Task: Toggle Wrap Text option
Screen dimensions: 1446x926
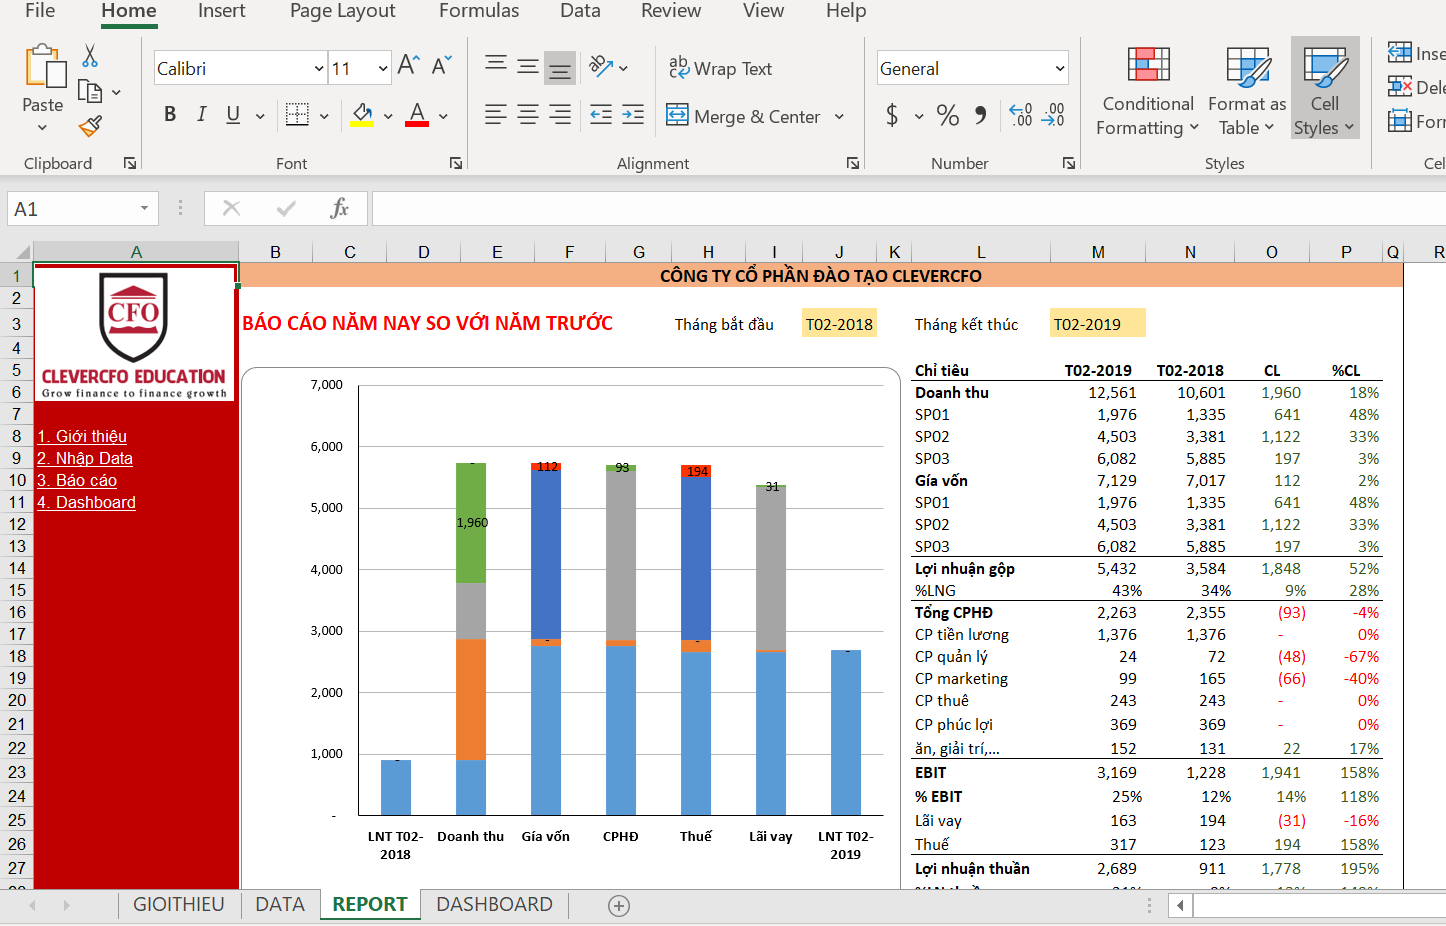Action: (720, 68)
